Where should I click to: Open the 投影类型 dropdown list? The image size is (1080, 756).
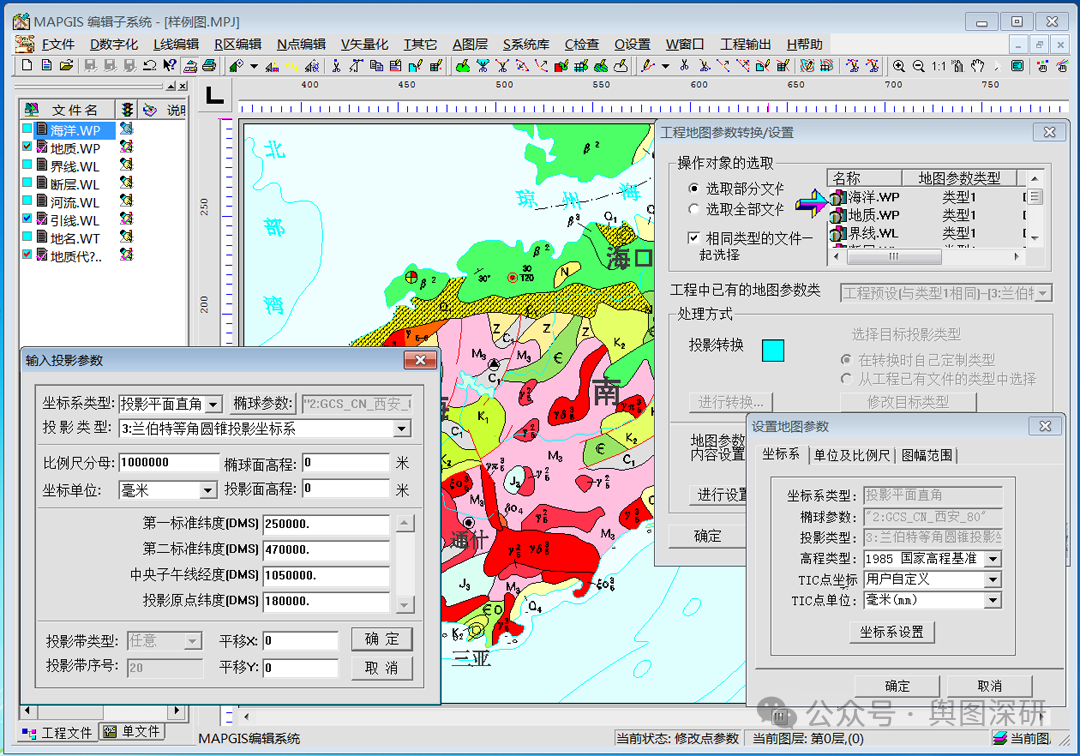[402, 429]
